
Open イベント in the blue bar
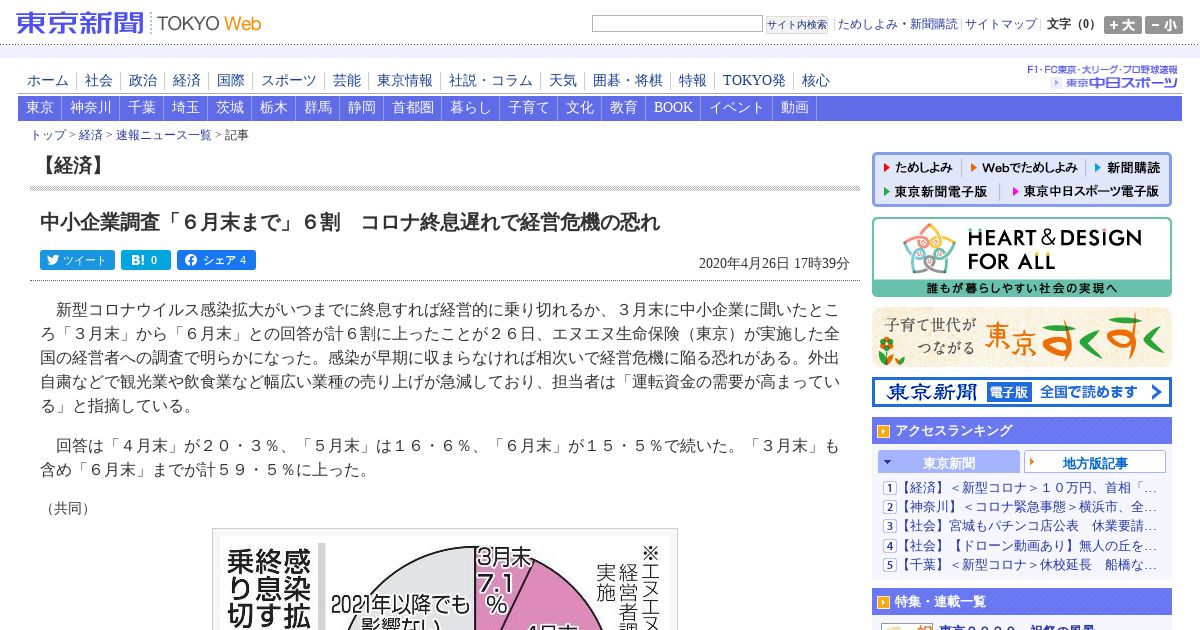click(737, 108)
